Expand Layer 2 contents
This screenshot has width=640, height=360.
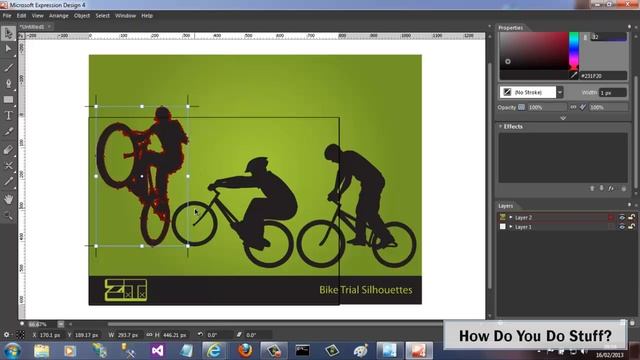511,218
